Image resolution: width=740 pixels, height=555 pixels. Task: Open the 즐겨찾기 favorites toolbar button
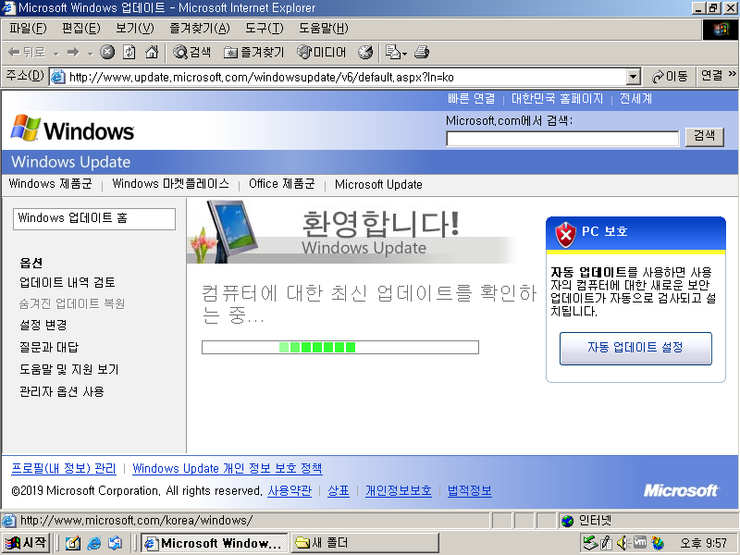(254, 52)
